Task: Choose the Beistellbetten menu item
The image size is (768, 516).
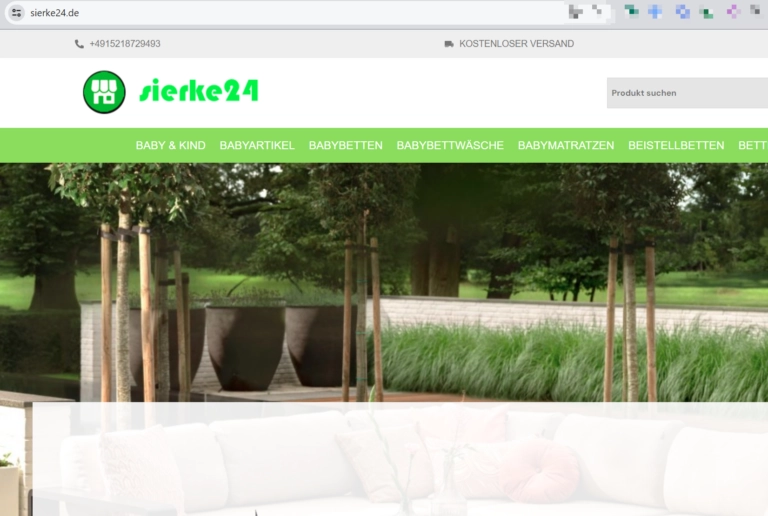Action: (676, 145)
